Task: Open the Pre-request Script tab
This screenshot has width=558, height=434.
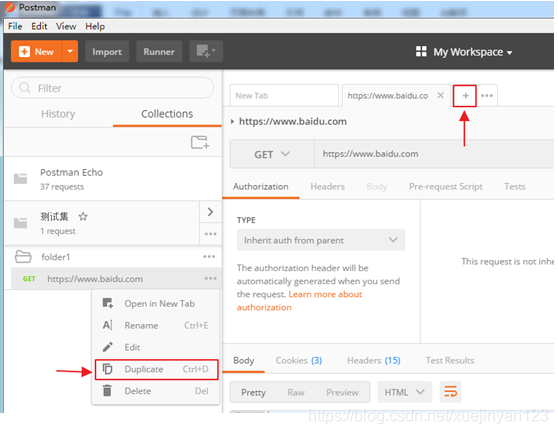Action: (x=446, y=186)
